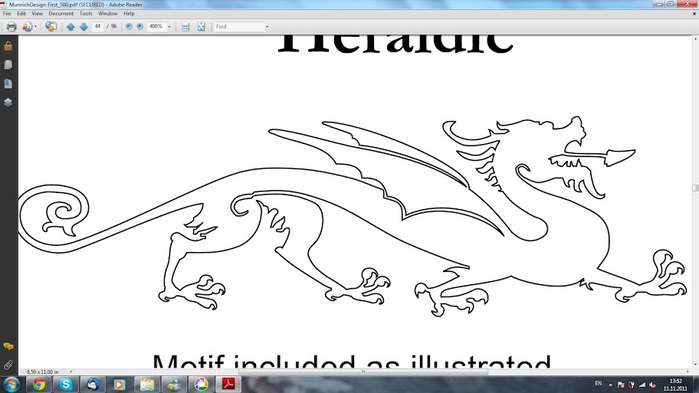Expand the Find options dropdown arrow

click(267, 27)
